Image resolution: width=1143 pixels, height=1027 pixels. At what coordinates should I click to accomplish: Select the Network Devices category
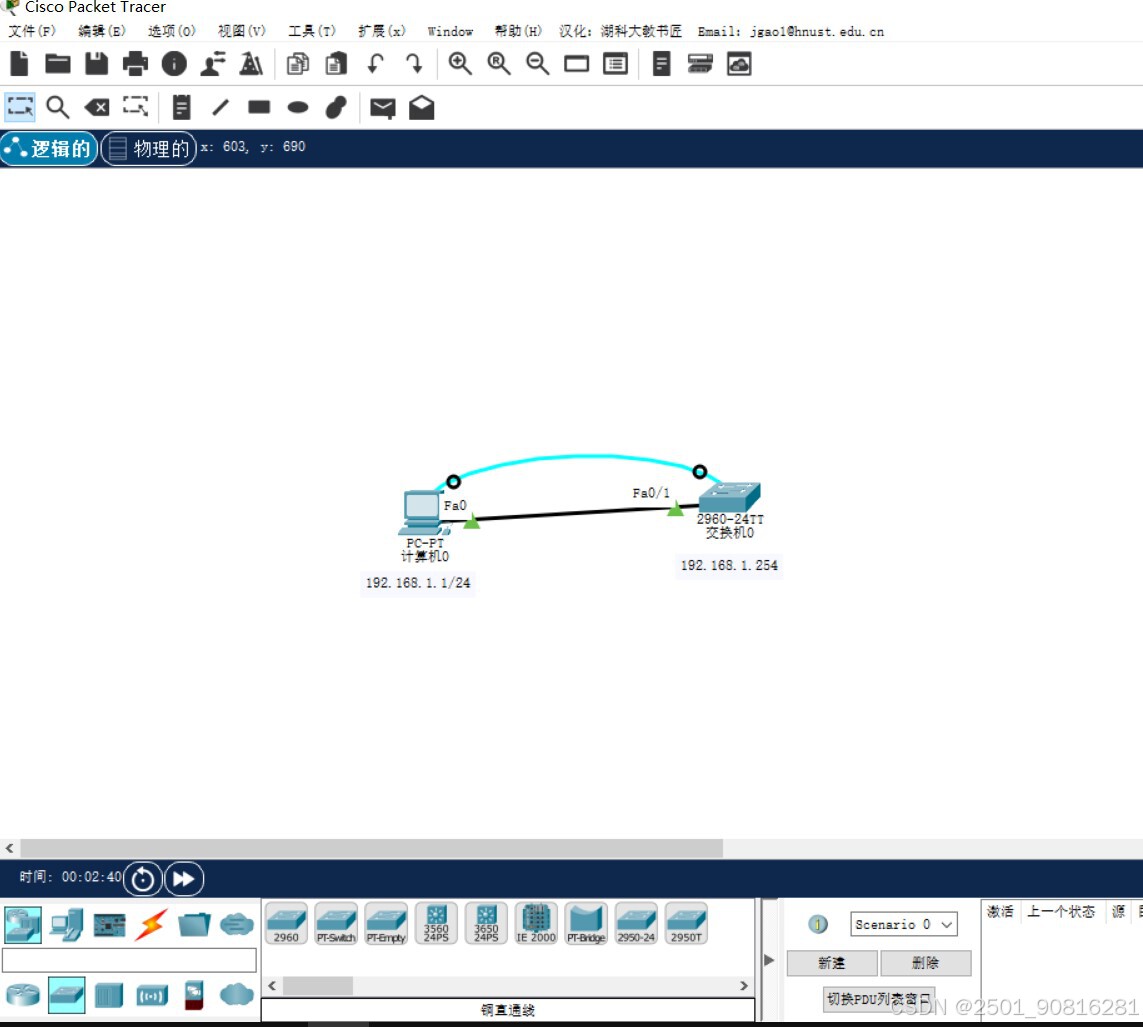pos(23,925)
